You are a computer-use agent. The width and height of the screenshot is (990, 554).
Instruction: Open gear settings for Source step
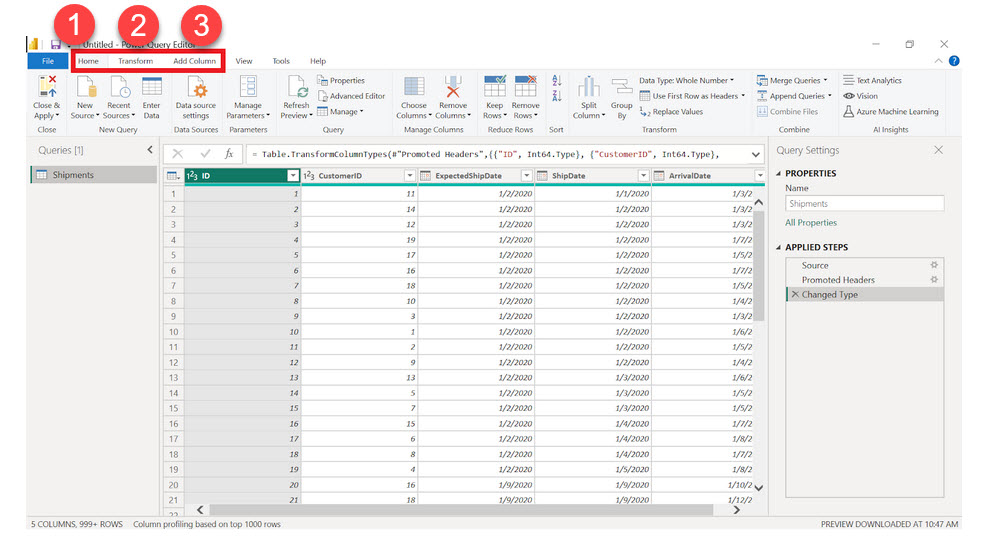(934, 265)
